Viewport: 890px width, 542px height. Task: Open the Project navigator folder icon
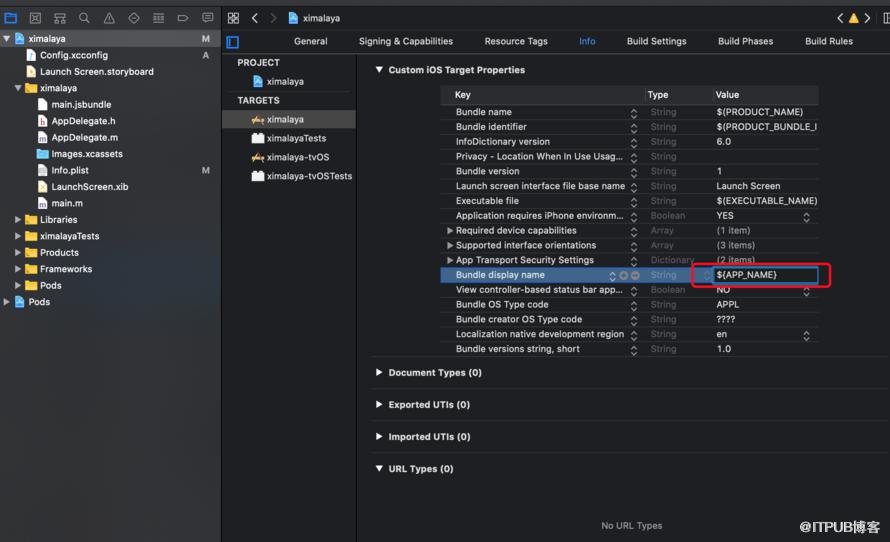coord(11,18)
